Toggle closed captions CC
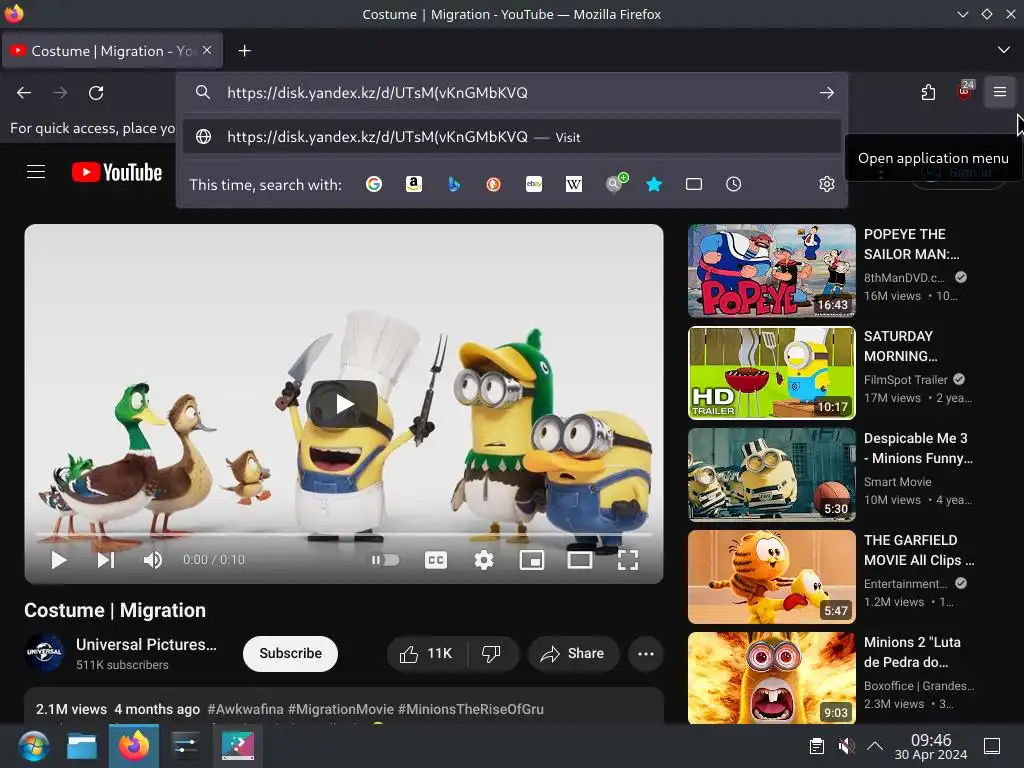 (x=436, y=560)
